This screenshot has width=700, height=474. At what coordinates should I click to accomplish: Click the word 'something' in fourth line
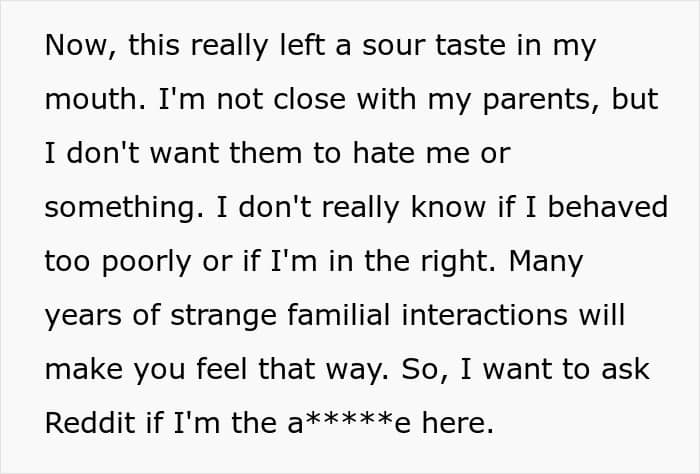coord(120,209)
